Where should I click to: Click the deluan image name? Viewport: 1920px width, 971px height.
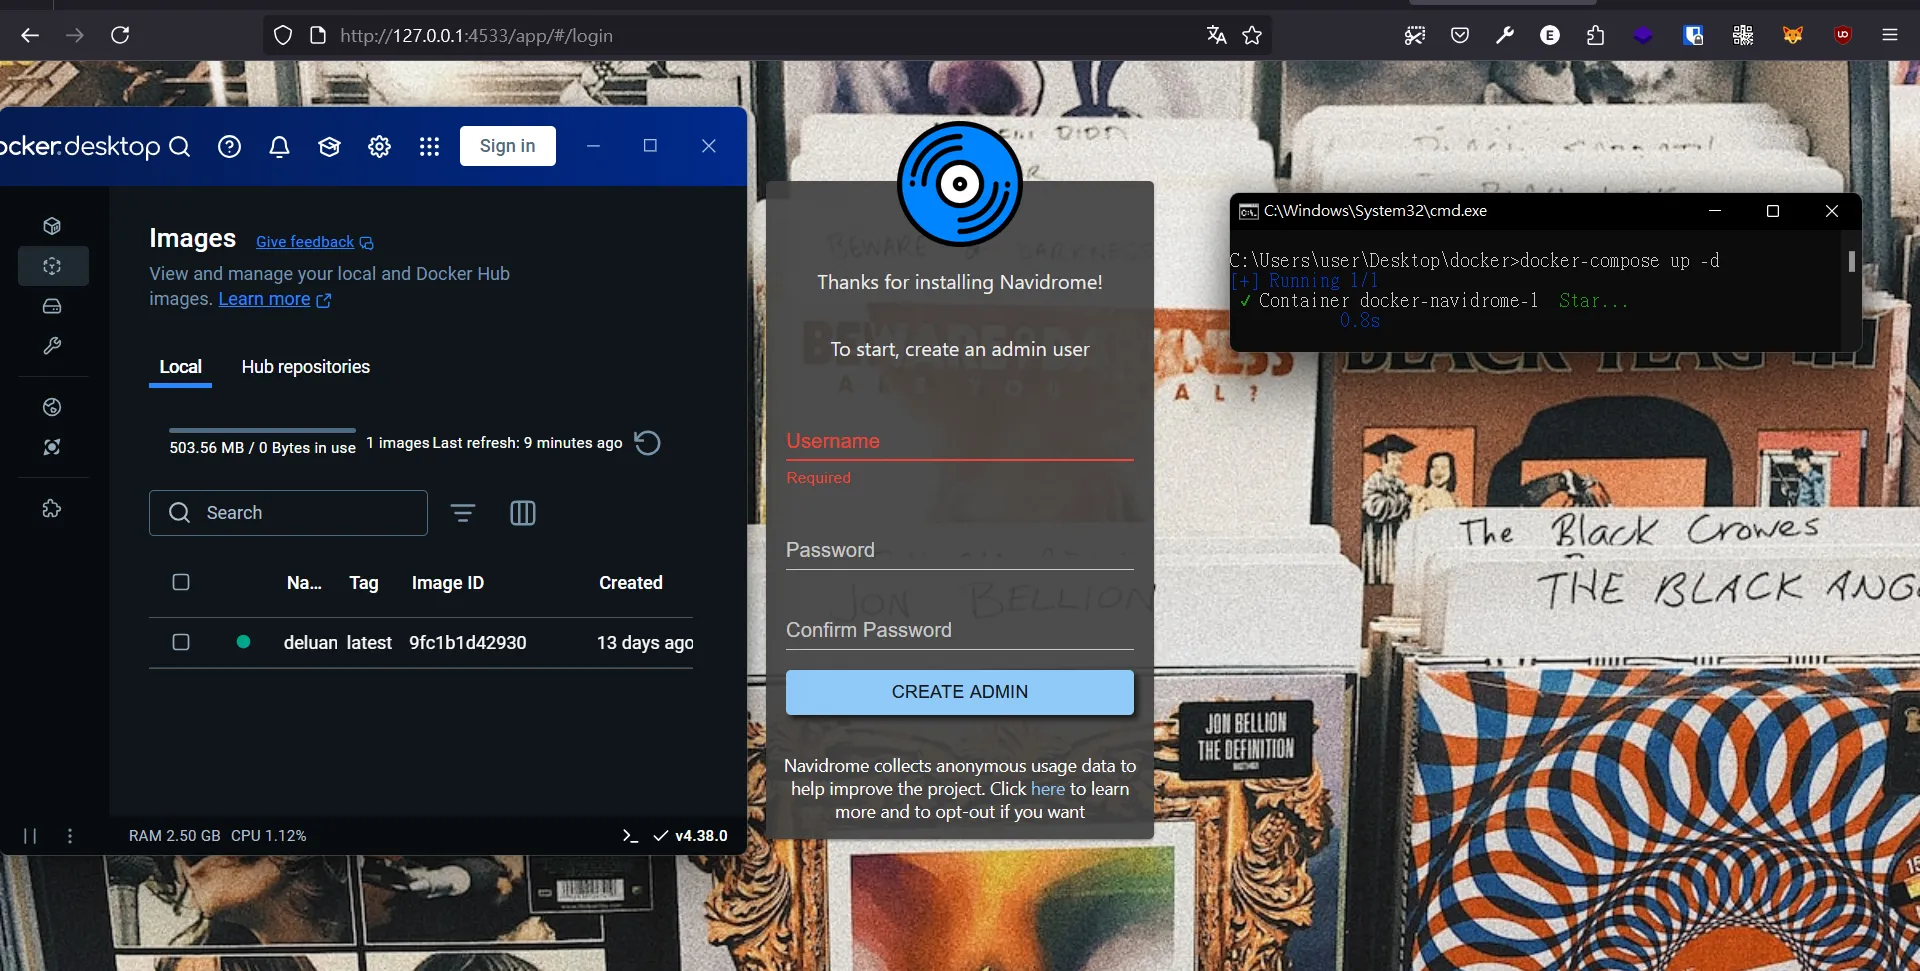pyautogui.click(x=311, y=643)
